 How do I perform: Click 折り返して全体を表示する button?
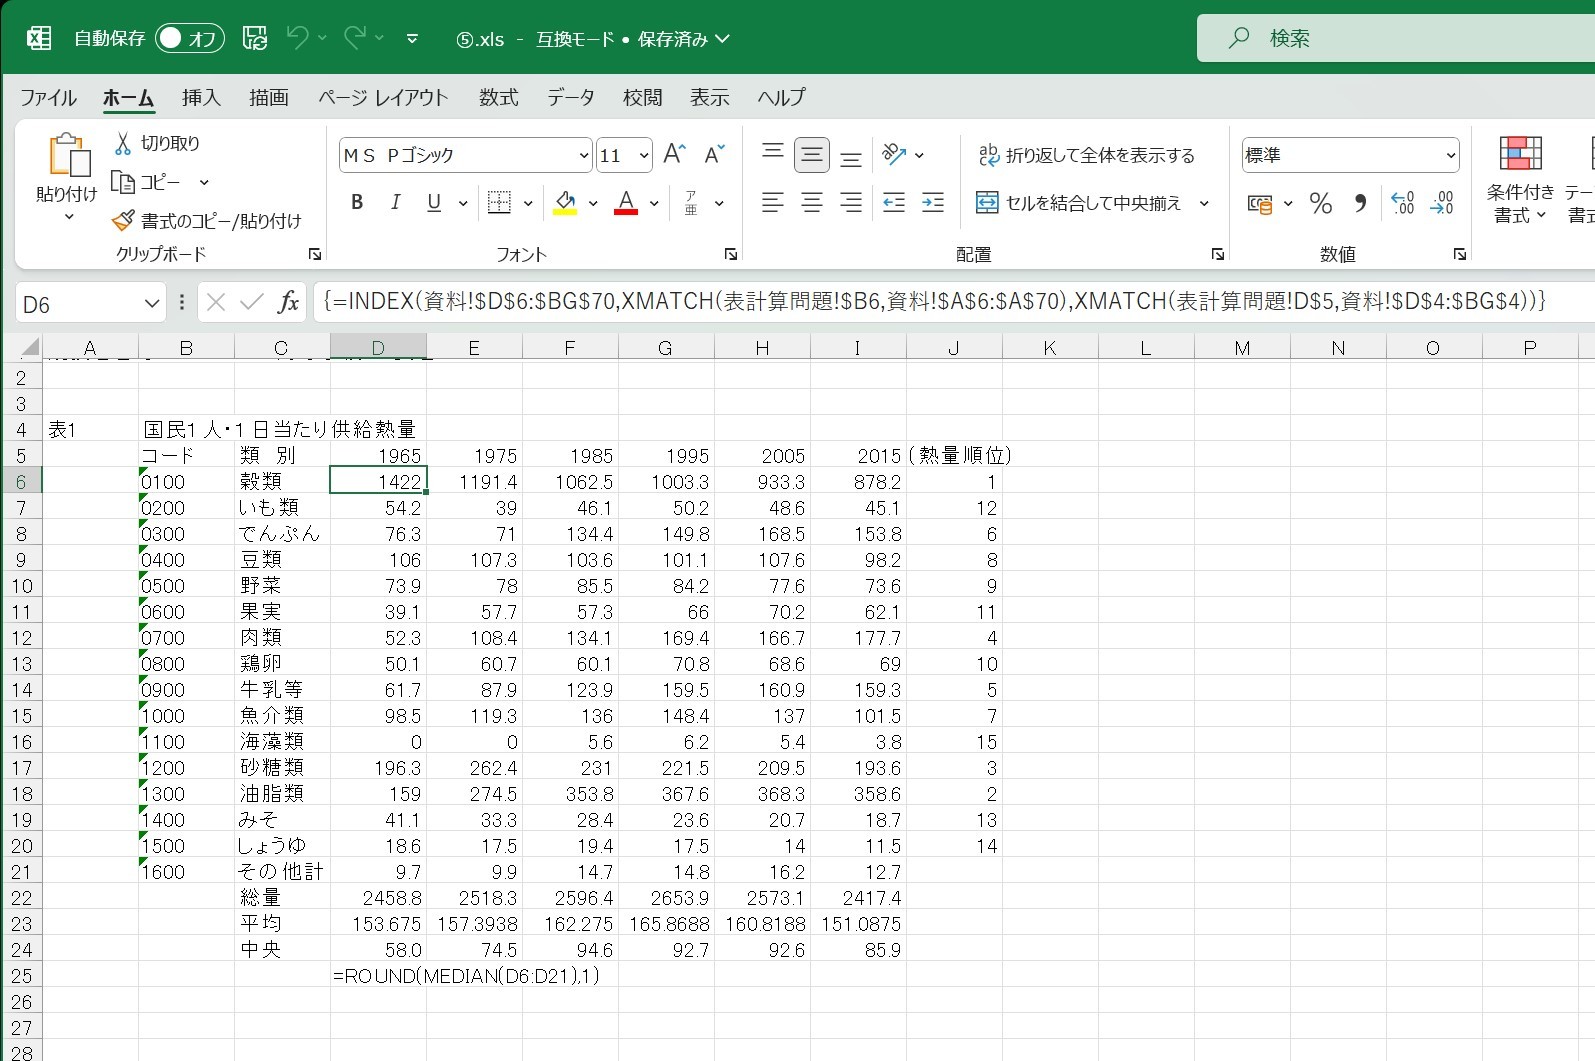point(1086,155)
